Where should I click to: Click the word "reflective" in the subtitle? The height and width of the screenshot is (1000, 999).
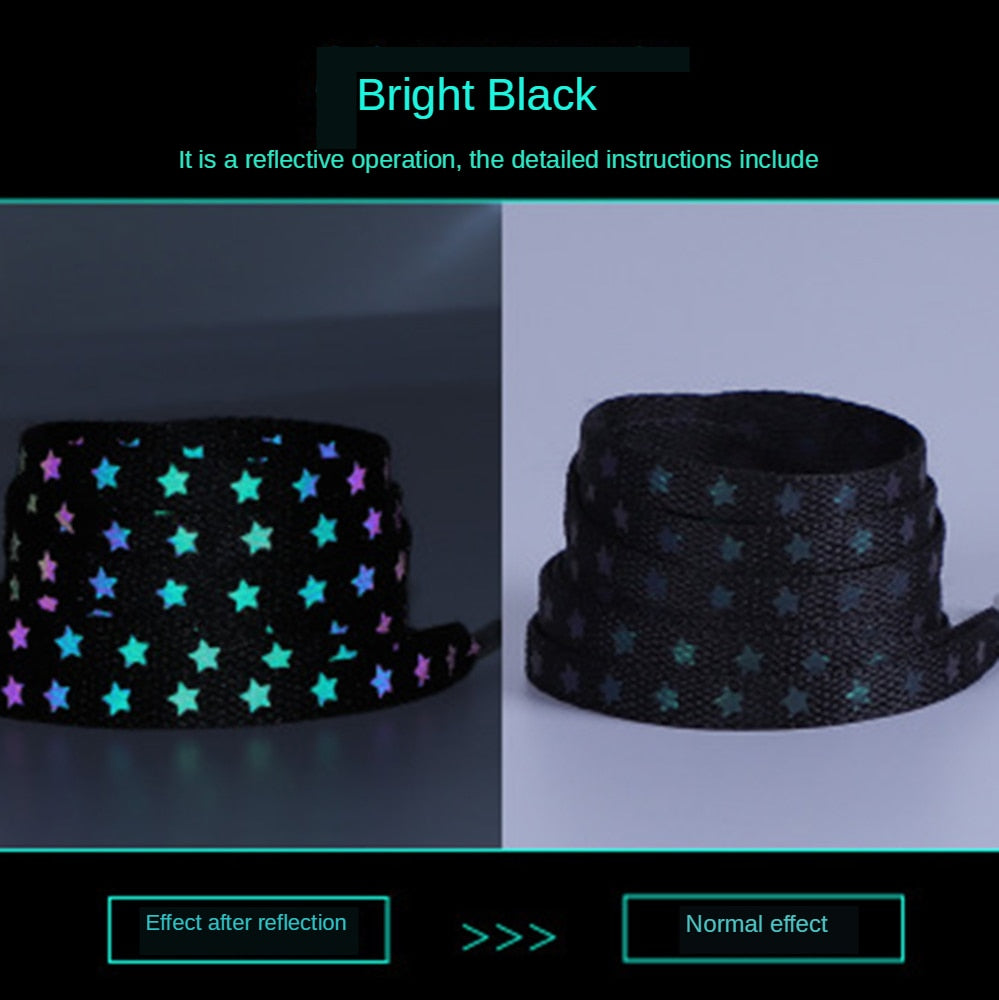(x=295, y=159)
